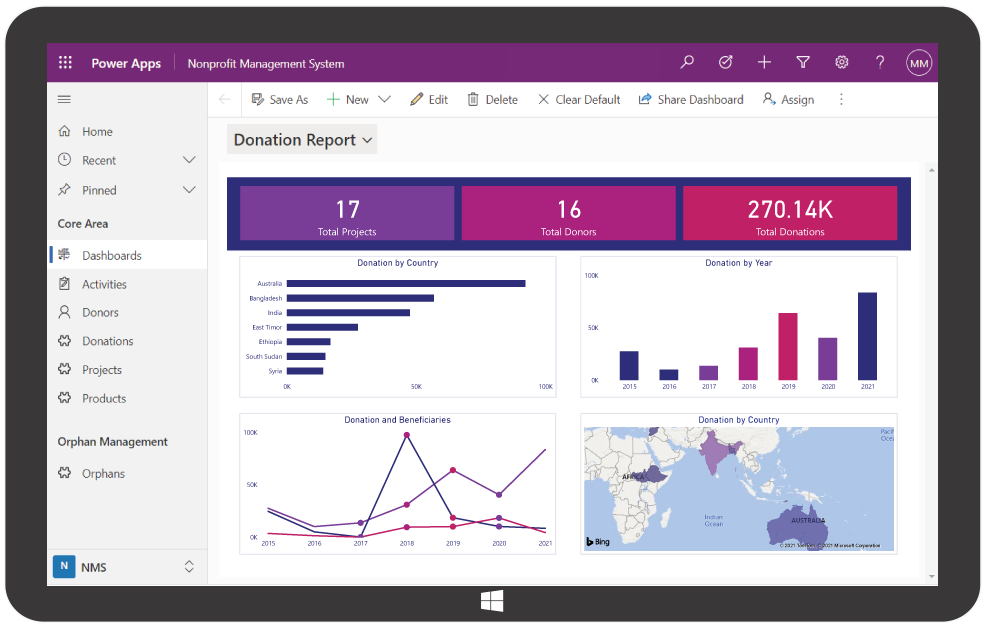Open the advanced find filter icon
The width and height of the screenshot is (986, 628).
pos(803,63)
